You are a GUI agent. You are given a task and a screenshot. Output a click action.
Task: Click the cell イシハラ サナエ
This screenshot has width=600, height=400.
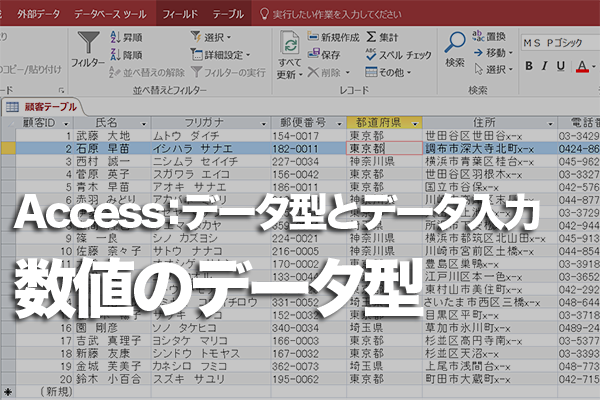(211, 149)
